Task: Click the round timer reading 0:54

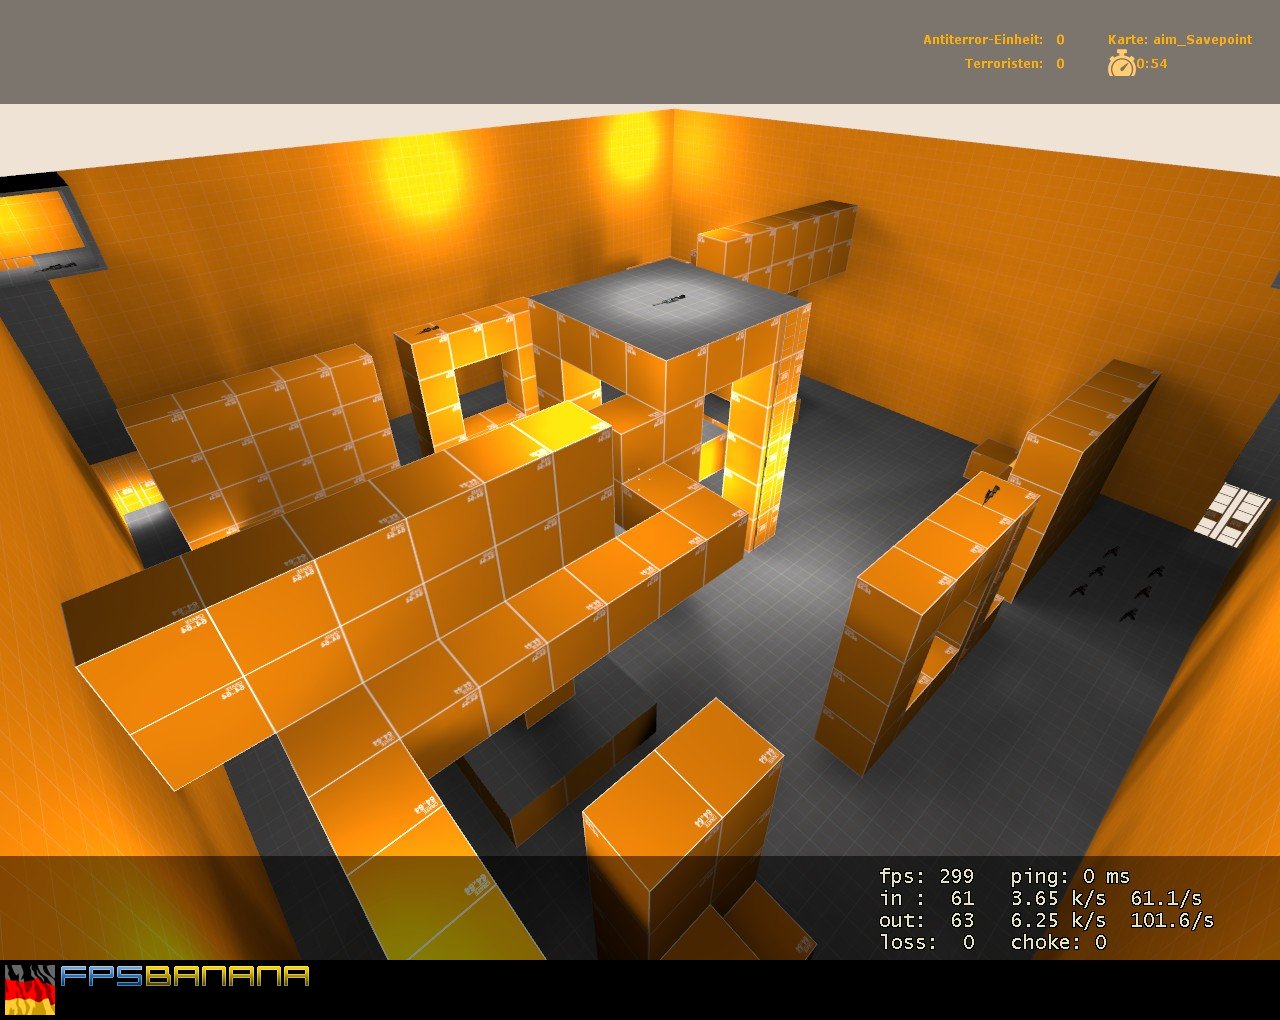Action: coord(1152,64)
